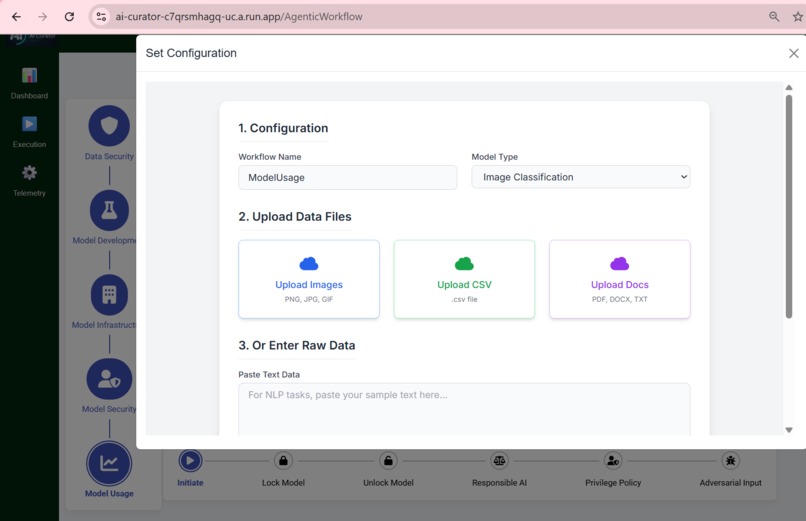The height and width of the screenshot is (521, 806).
Task: Click the Privilege Policy user icon
Action: 613,461
